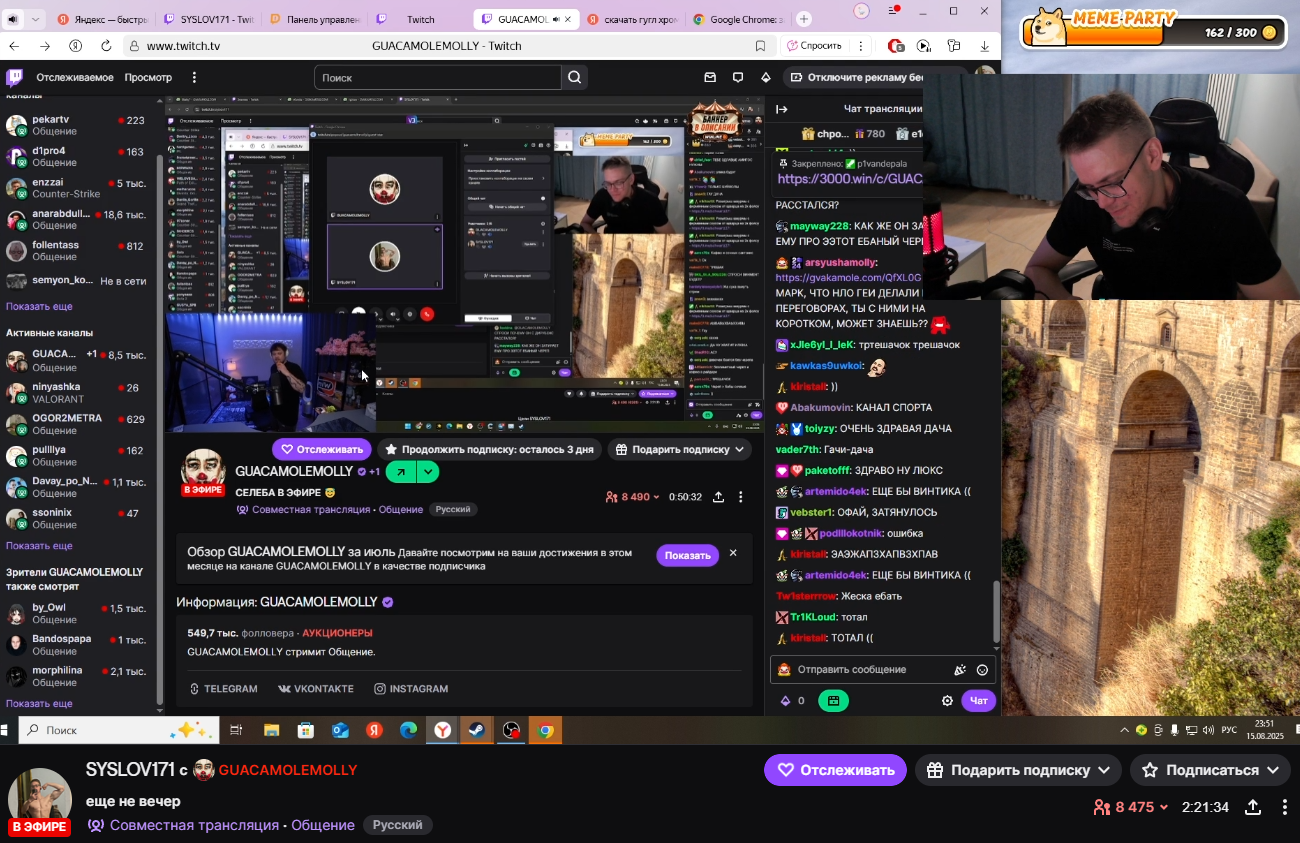Show more channels under Активные каналы list

[x=39, y=546]
